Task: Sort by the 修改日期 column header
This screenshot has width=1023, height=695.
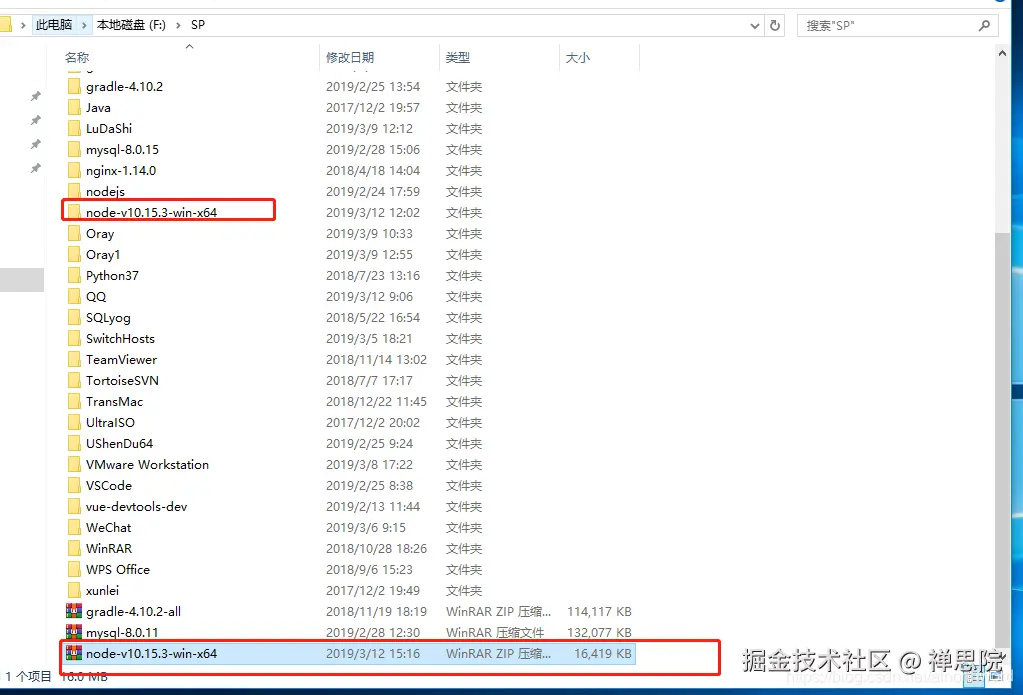Action: [350, 57]
